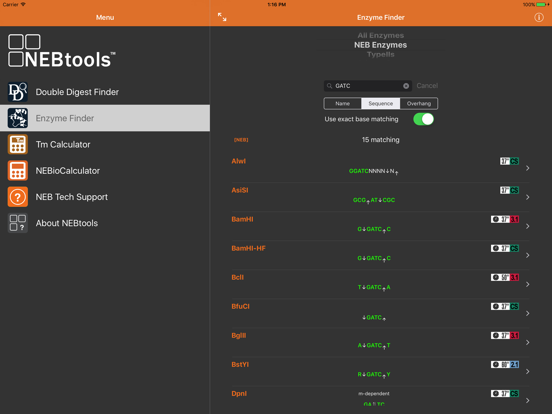This screenshot has height=414, width=552.
Task: Tap the DpnI CS buffer badge
Action: (505, 394)
